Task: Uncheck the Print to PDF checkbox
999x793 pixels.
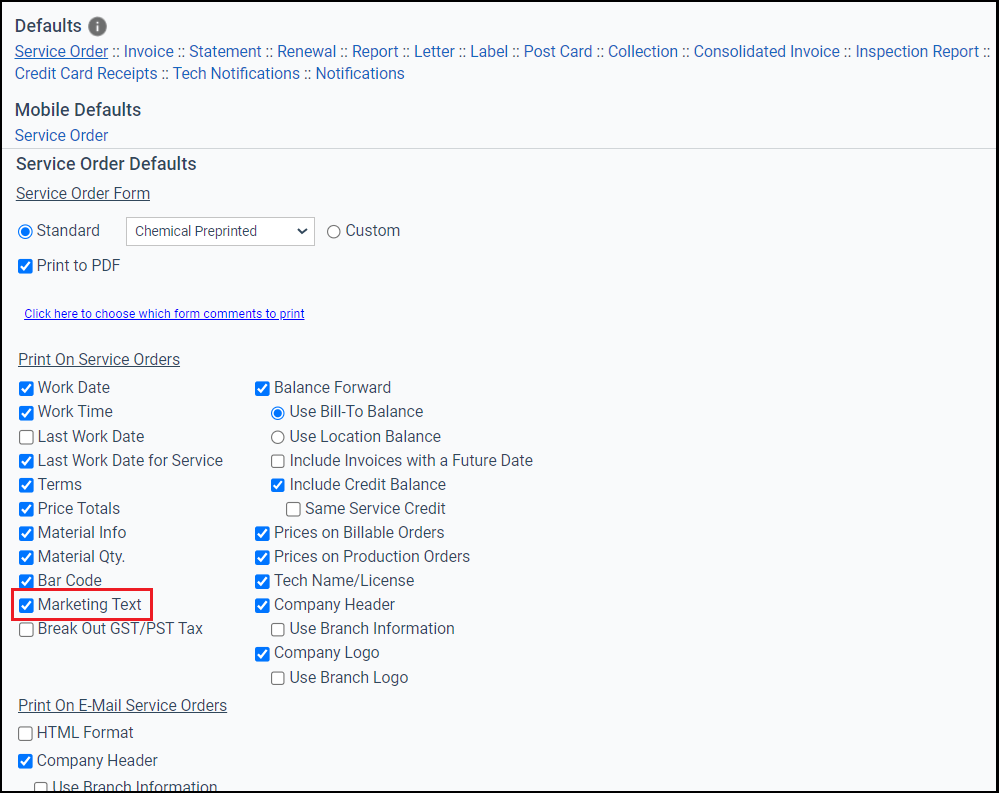Action: coord(25,266)
